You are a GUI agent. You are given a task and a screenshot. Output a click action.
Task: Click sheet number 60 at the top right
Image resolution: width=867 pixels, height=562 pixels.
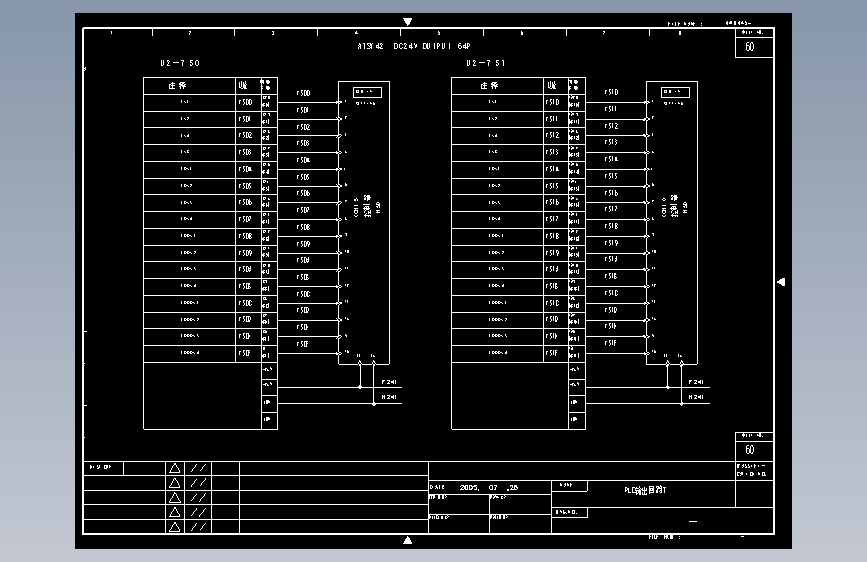[750, 47]
